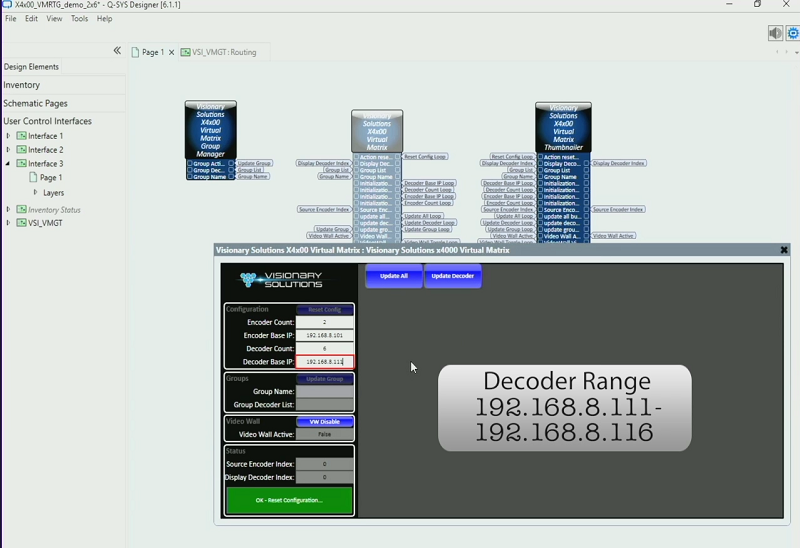Click the Interface 2 UCI icon
Image resolution: width=800 pixels, height=548 pixels.
pyautogui.click(x=21, y=150)
